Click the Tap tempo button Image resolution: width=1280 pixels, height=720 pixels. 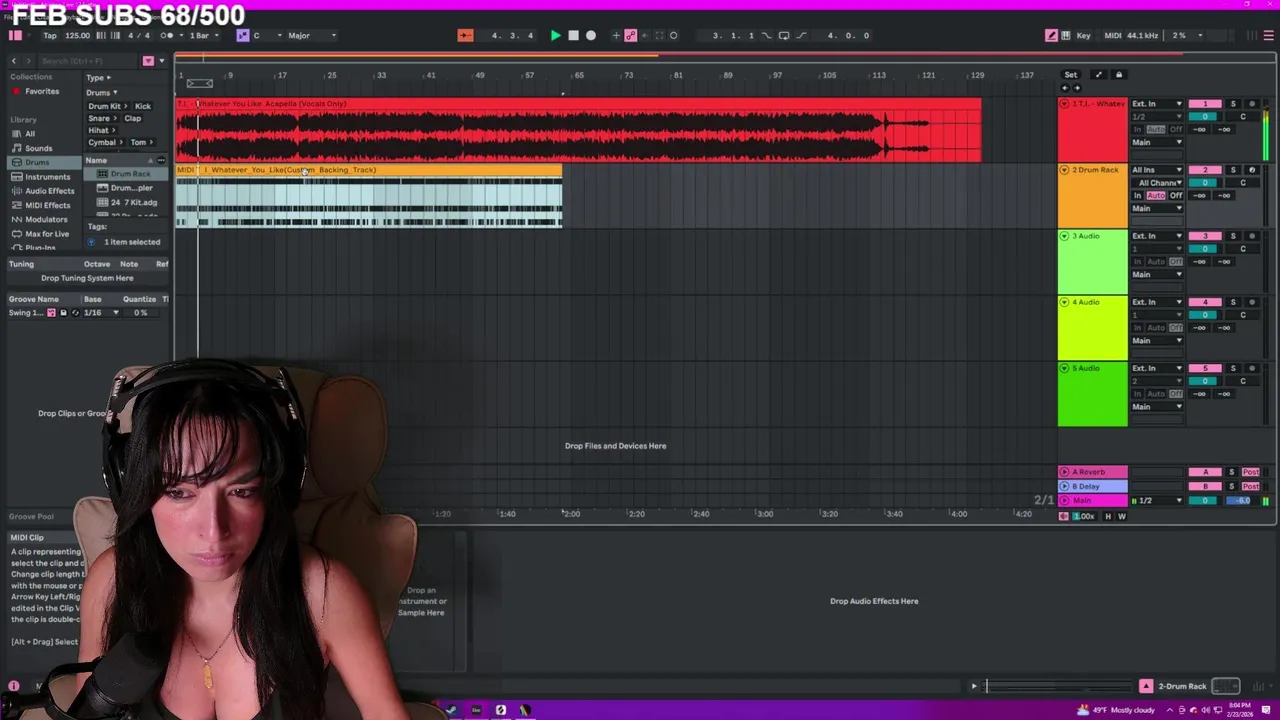click(x=49, y=36)
